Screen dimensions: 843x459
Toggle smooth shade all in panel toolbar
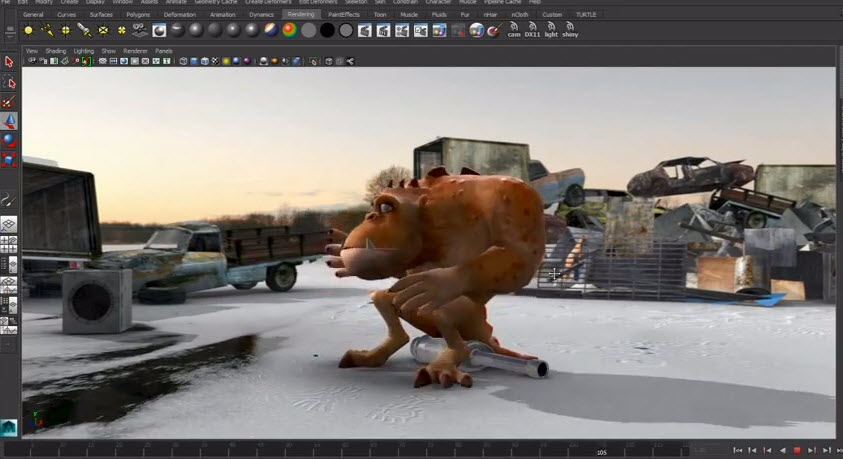tap(194, 61)
